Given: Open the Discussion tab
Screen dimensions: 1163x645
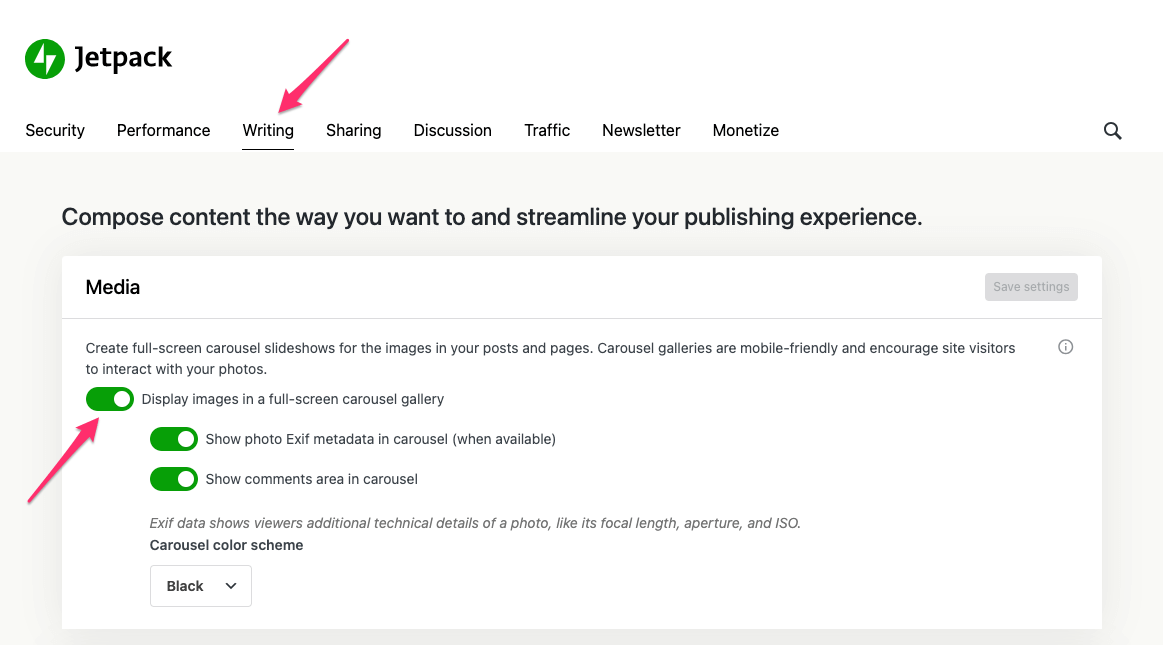Looking at the screenshot, I should point(452,130).
